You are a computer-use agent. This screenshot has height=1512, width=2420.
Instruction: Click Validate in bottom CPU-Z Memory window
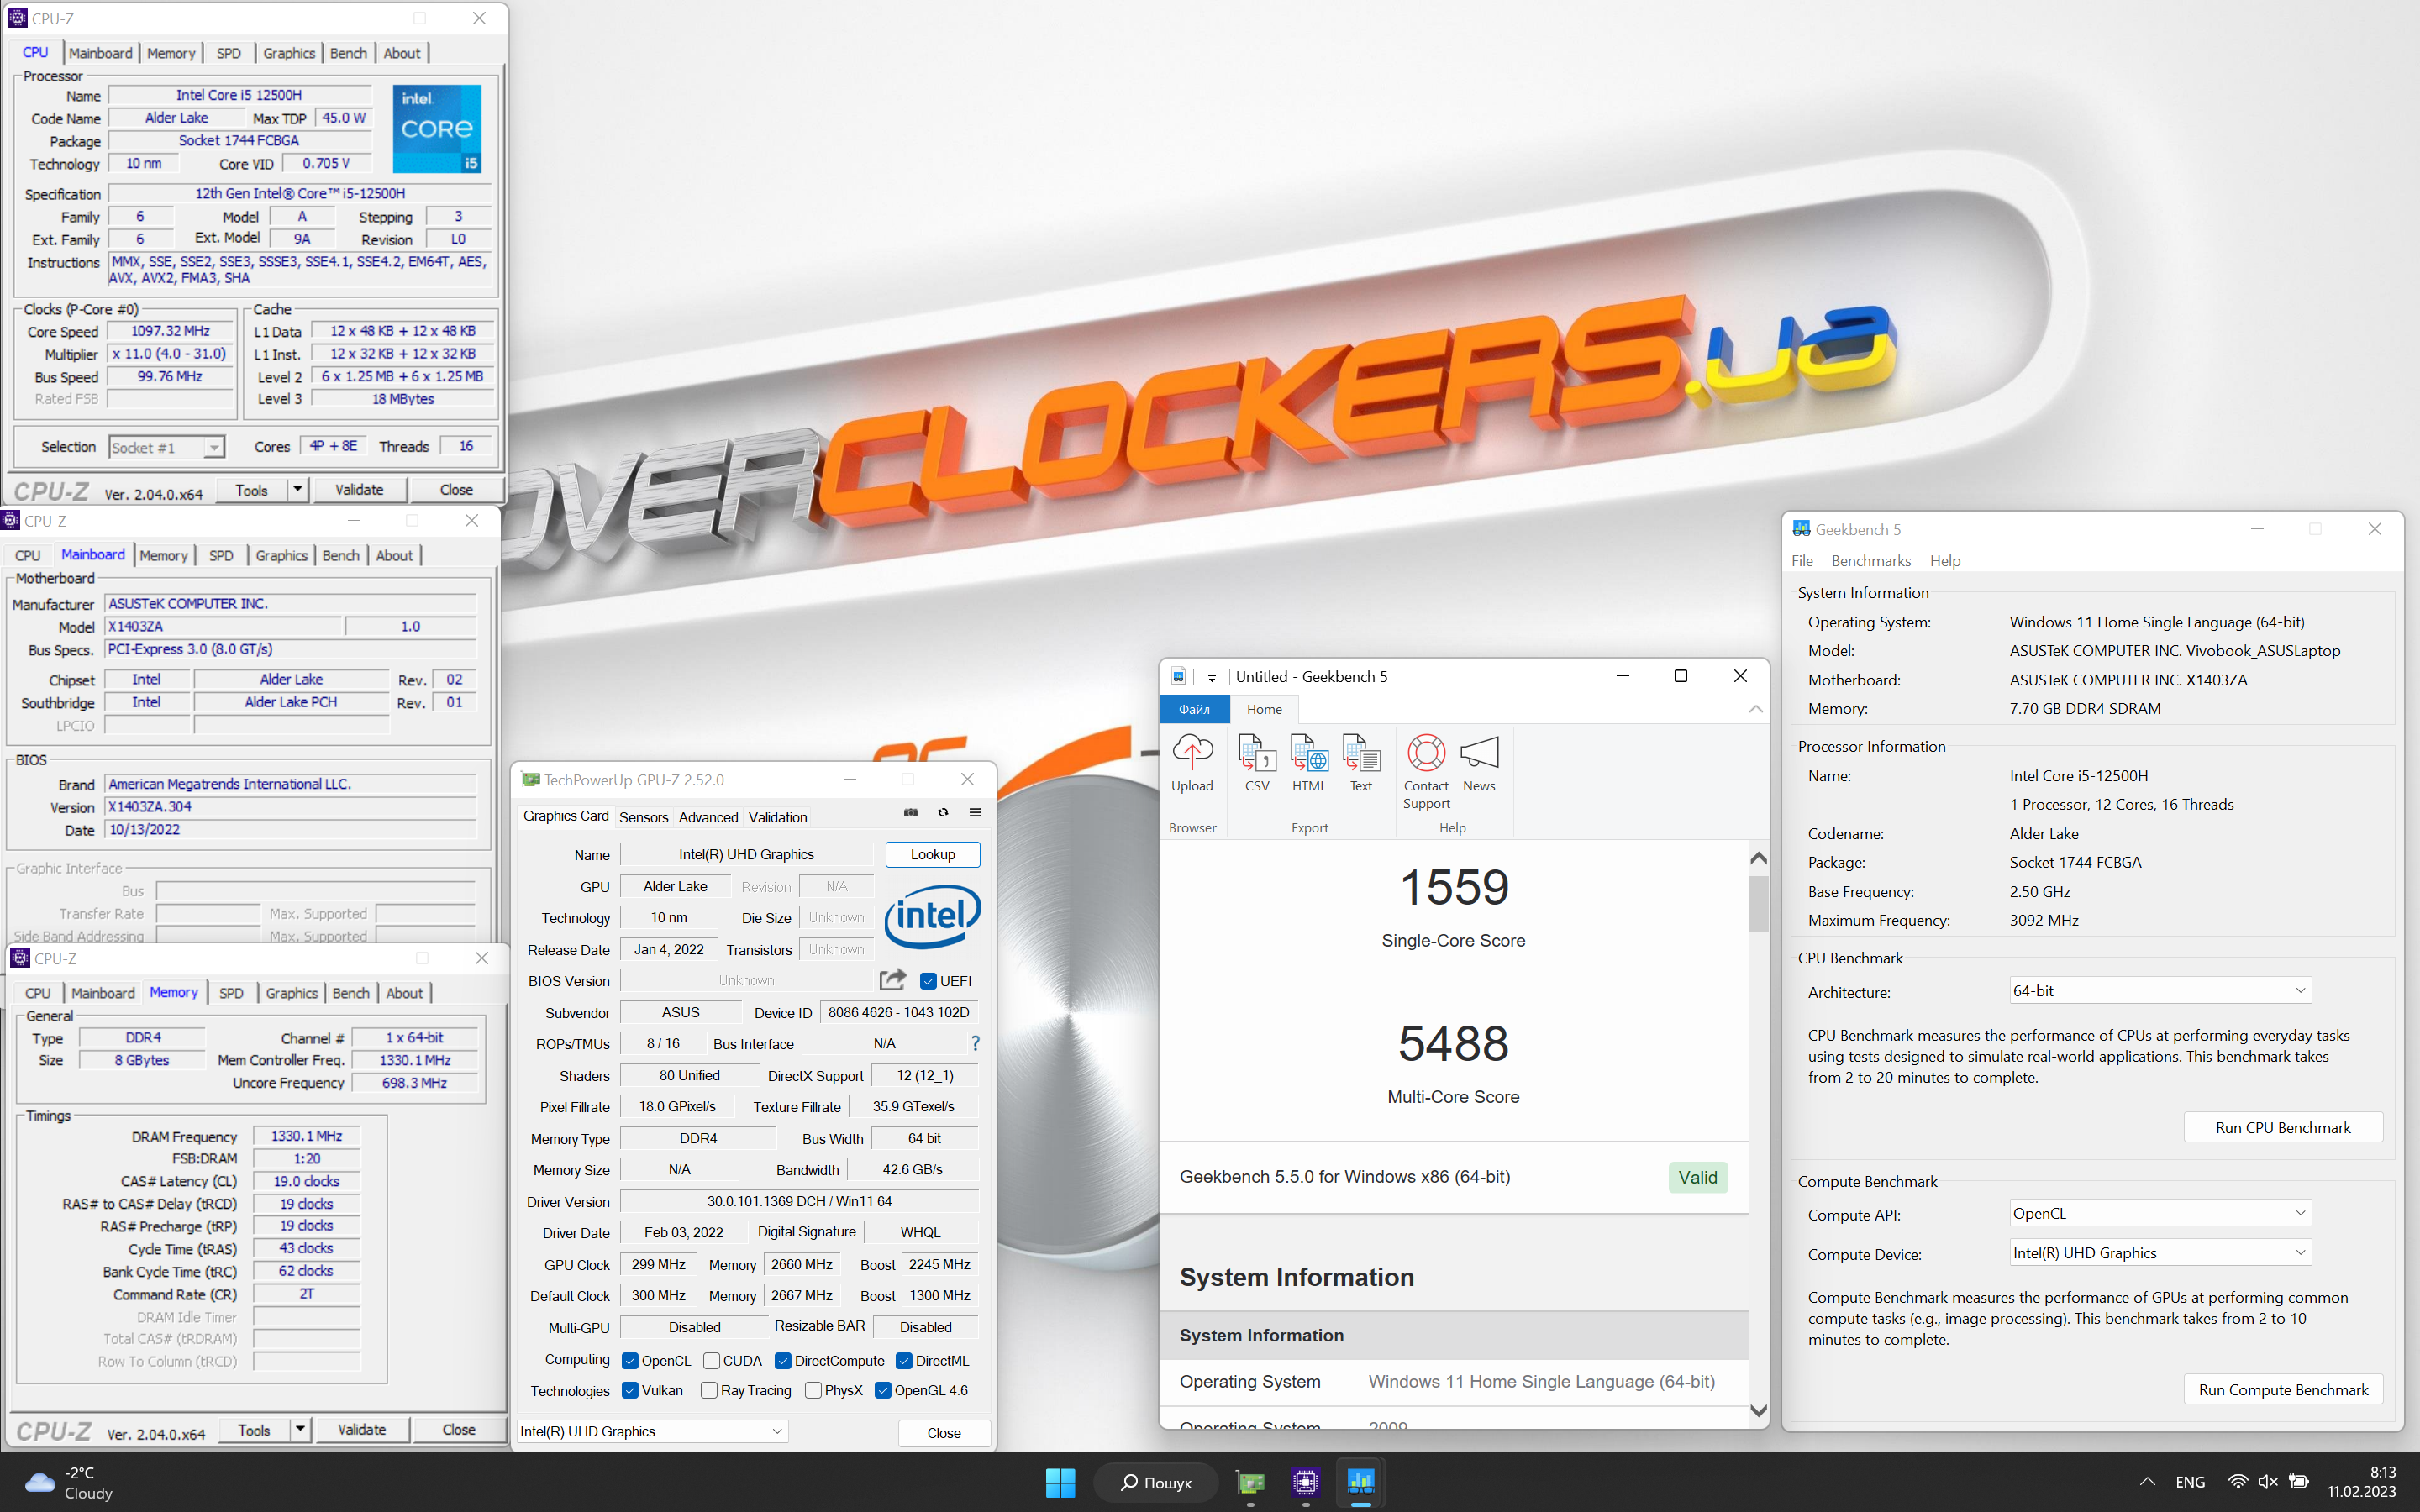click(362, 1429)
